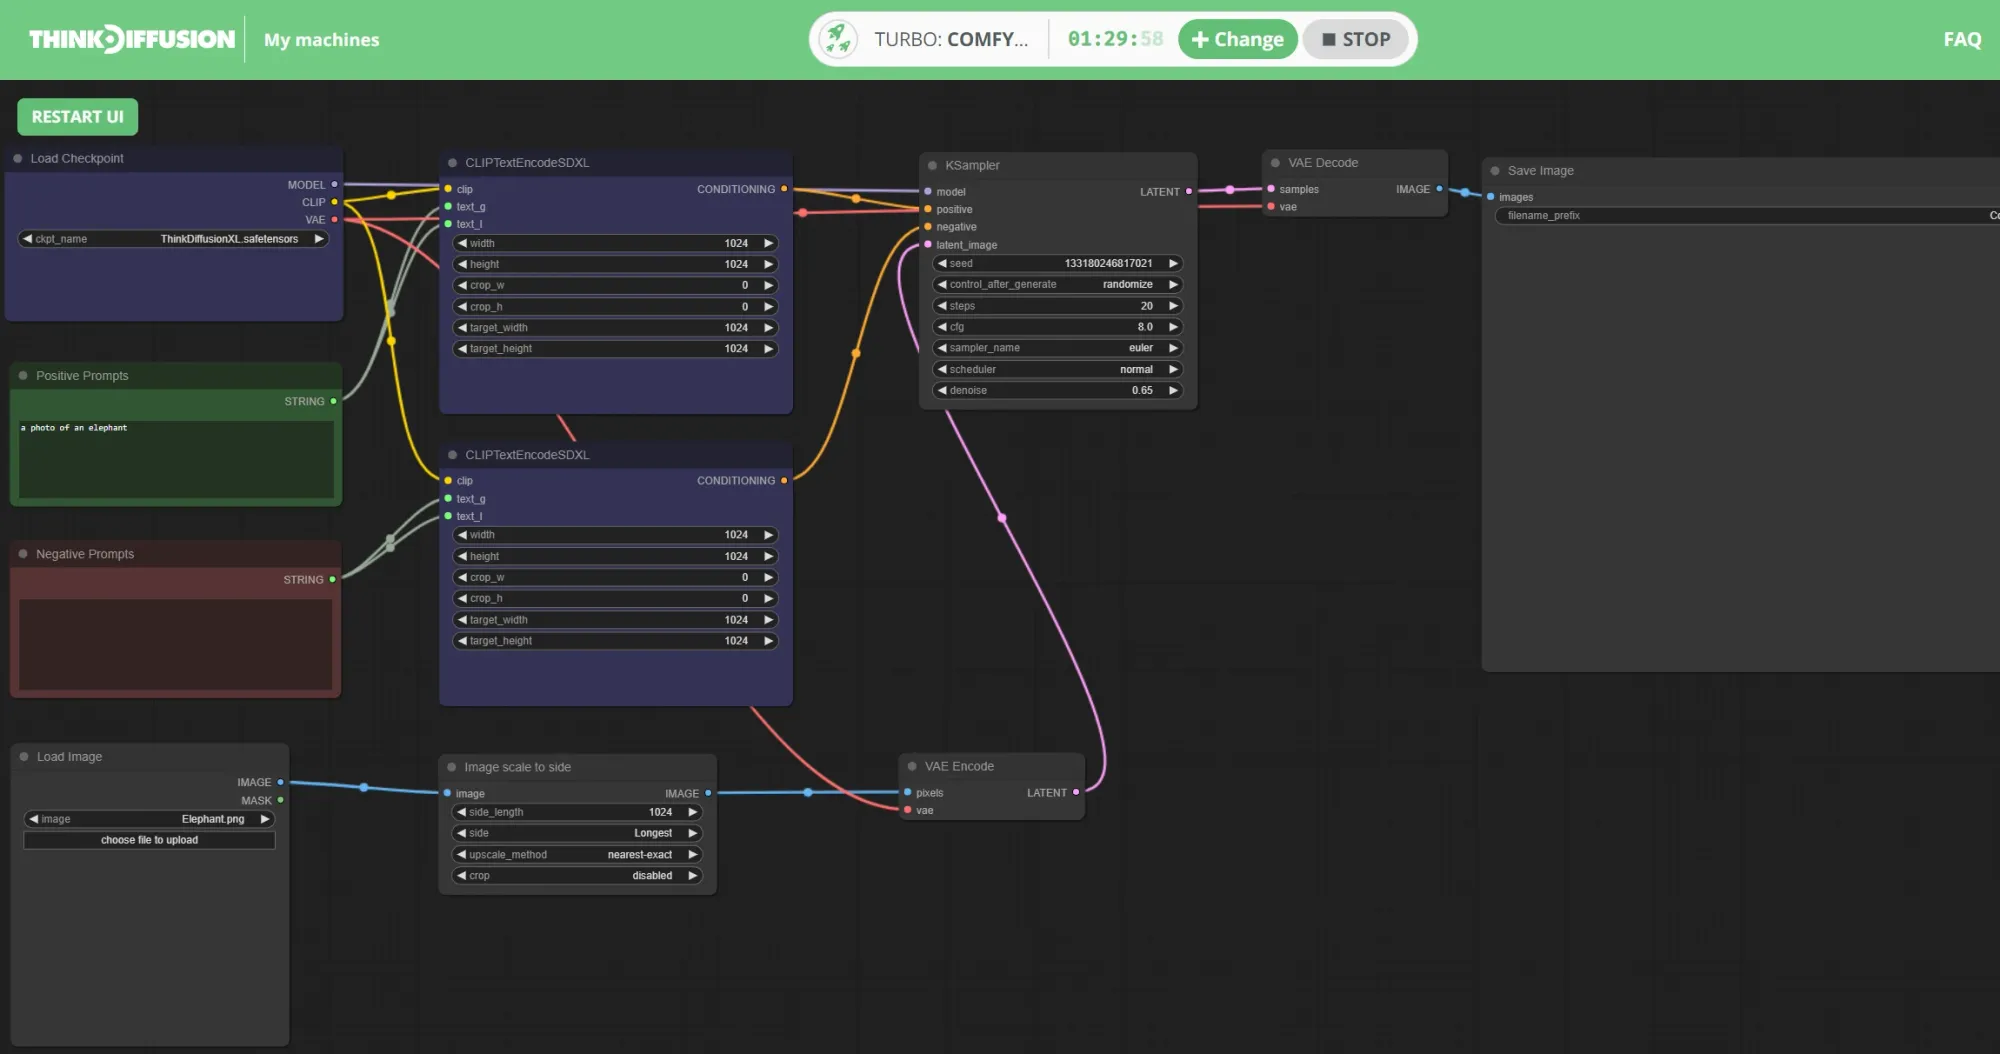Open the sampler_name selector showing euler
2000x1054 pixels.
point(1056,347)
